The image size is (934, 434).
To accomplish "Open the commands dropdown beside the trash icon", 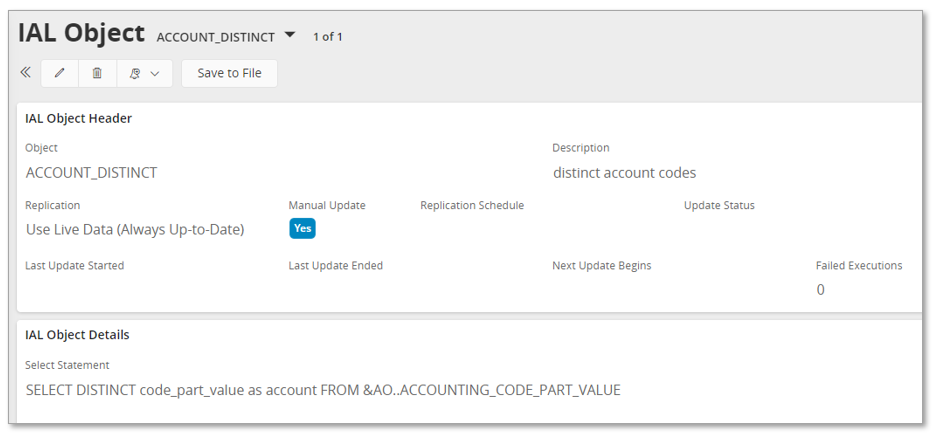I will coord(145,73).
